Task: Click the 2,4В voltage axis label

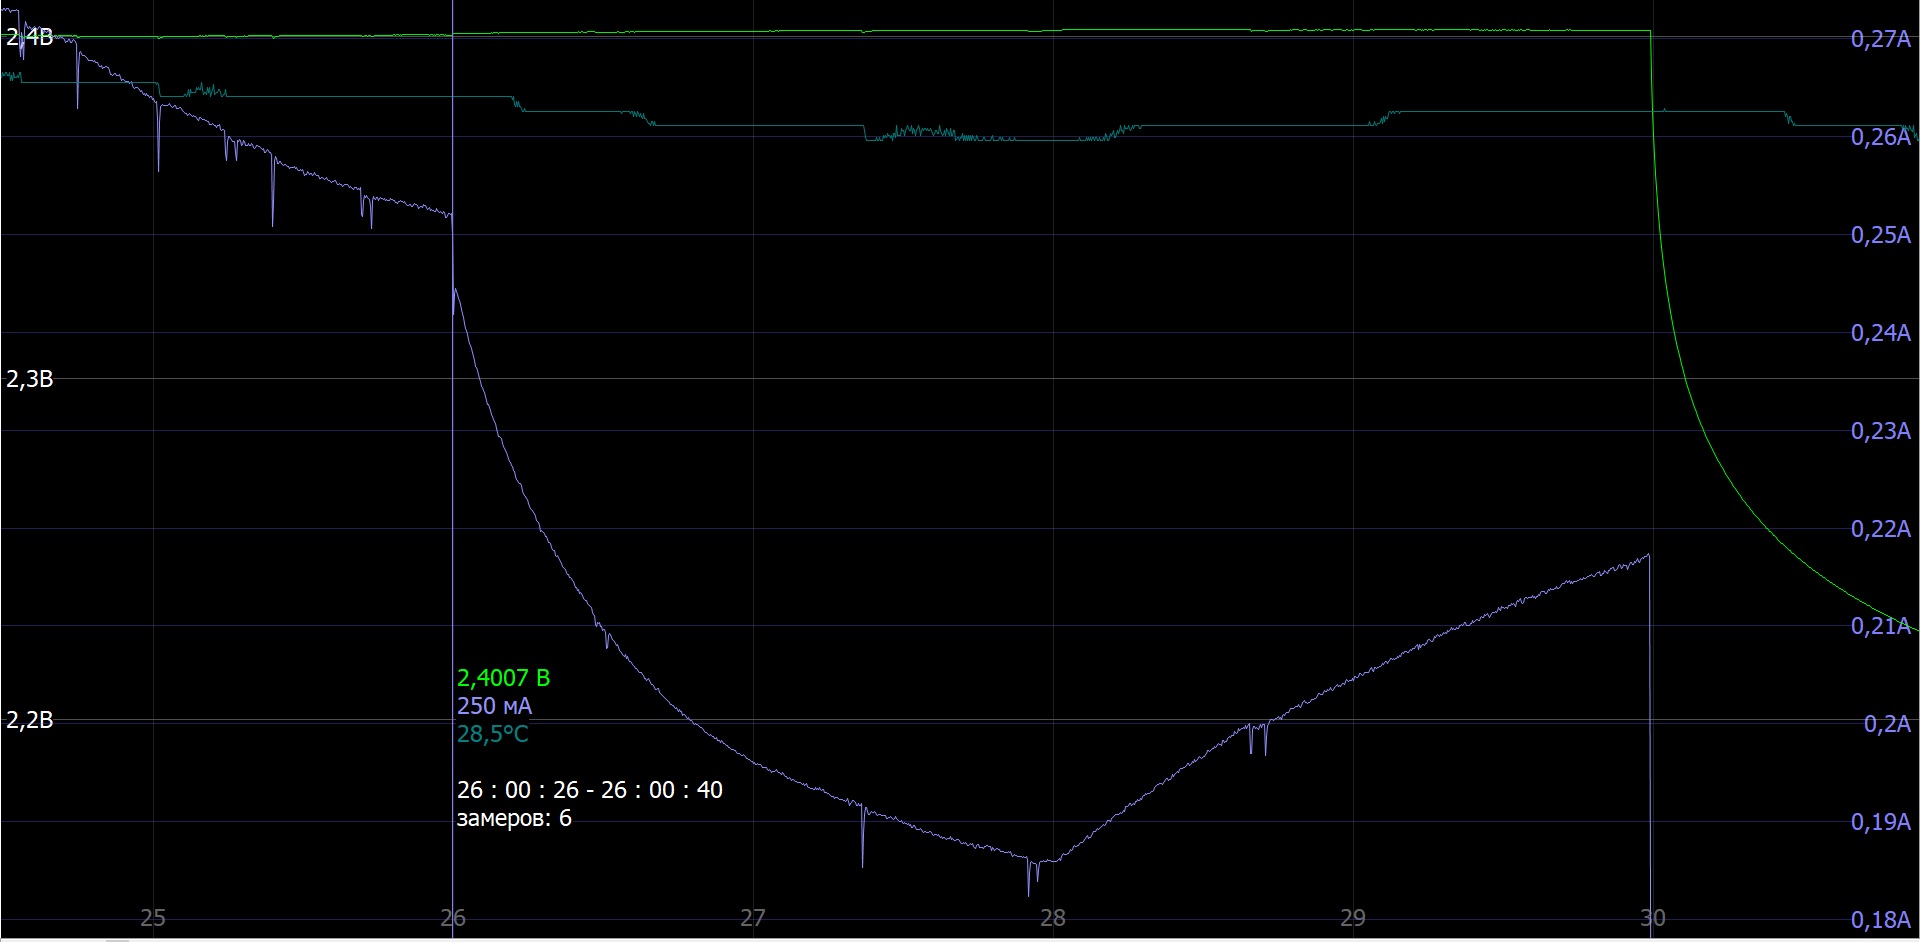Action: 29,38
